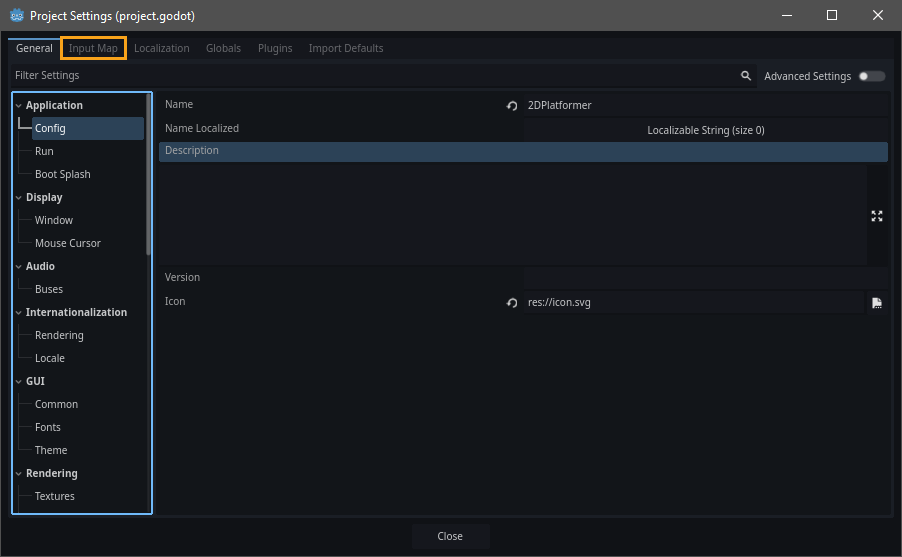Click the settings tree vertical scrollbar

pos(149,175)
